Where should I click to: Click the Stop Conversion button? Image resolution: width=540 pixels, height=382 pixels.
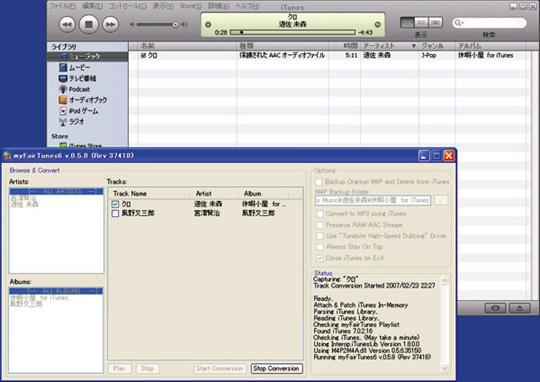pyautogui.click(x=277, y=369)
